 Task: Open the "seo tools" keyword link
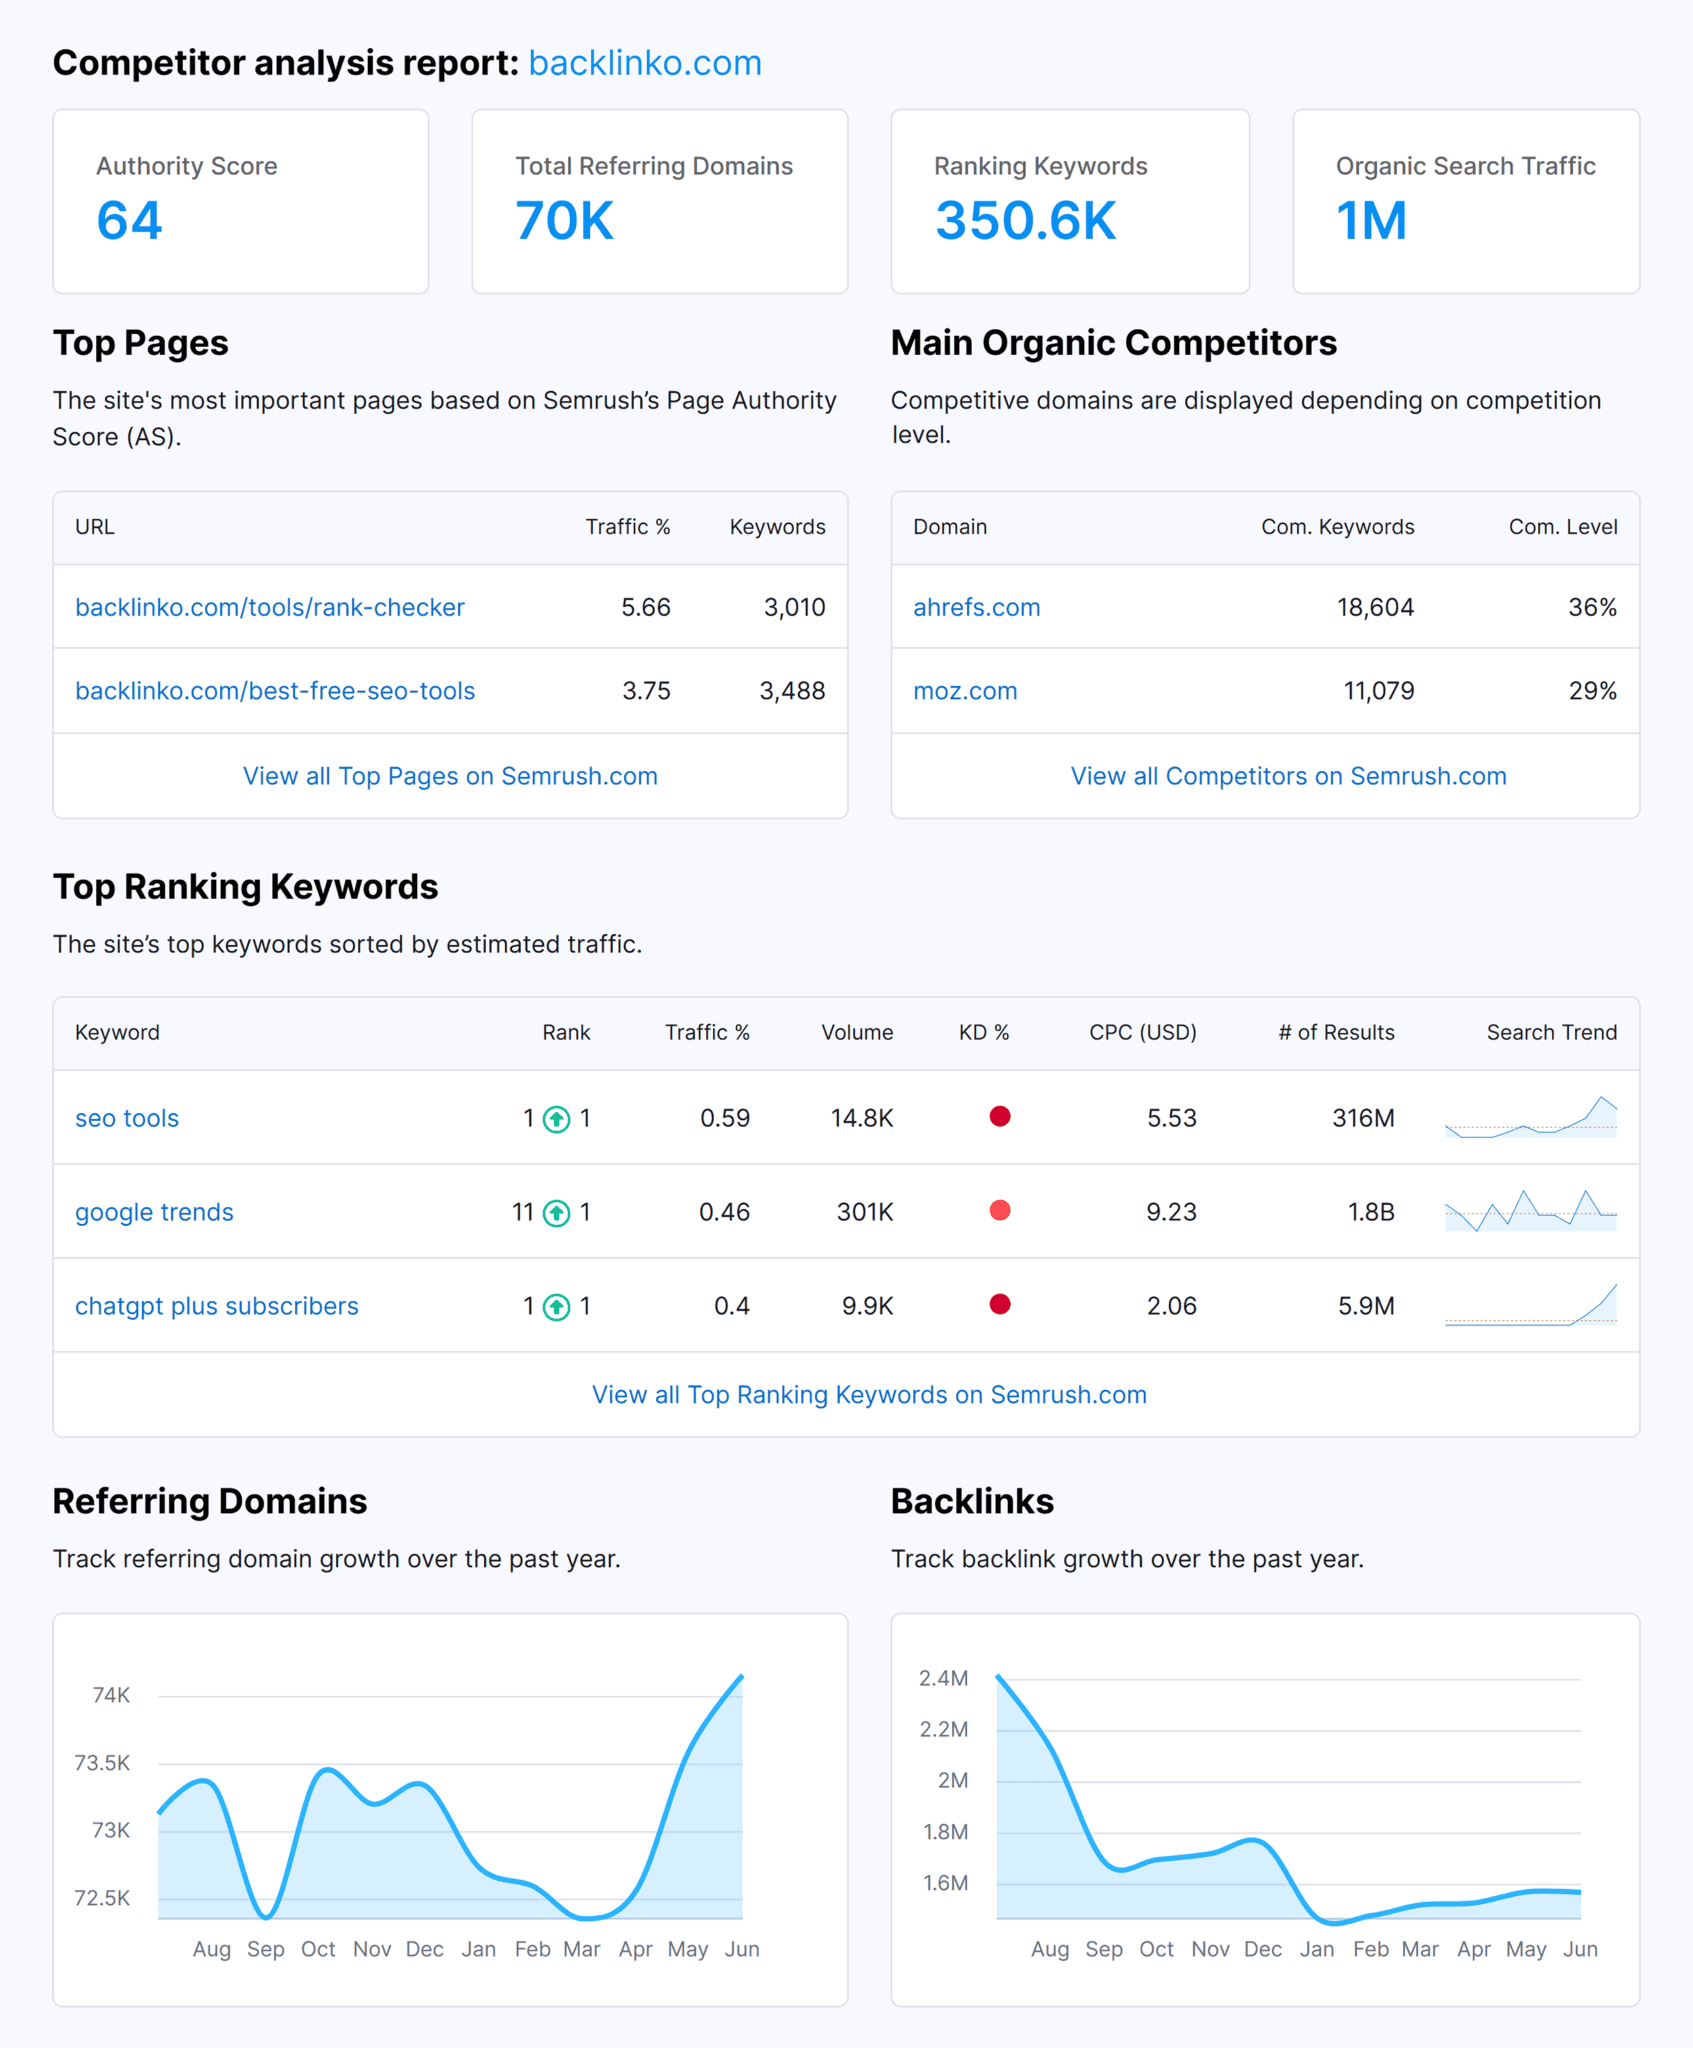click(x=127, y=1117)
